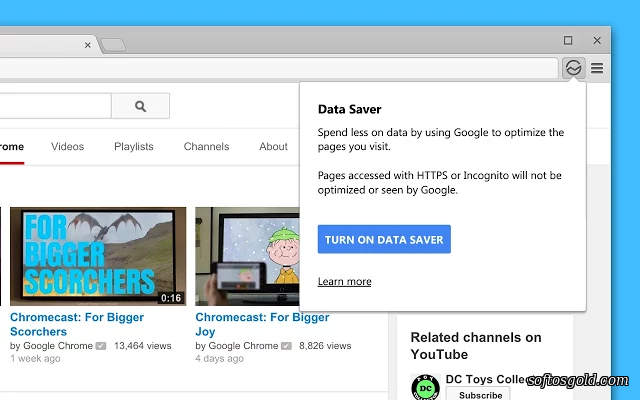The width and height of the screenshot is (640, 400).
Task: Open For Bigger Scorchers video thumbnail
Action: tap(98, 256)
